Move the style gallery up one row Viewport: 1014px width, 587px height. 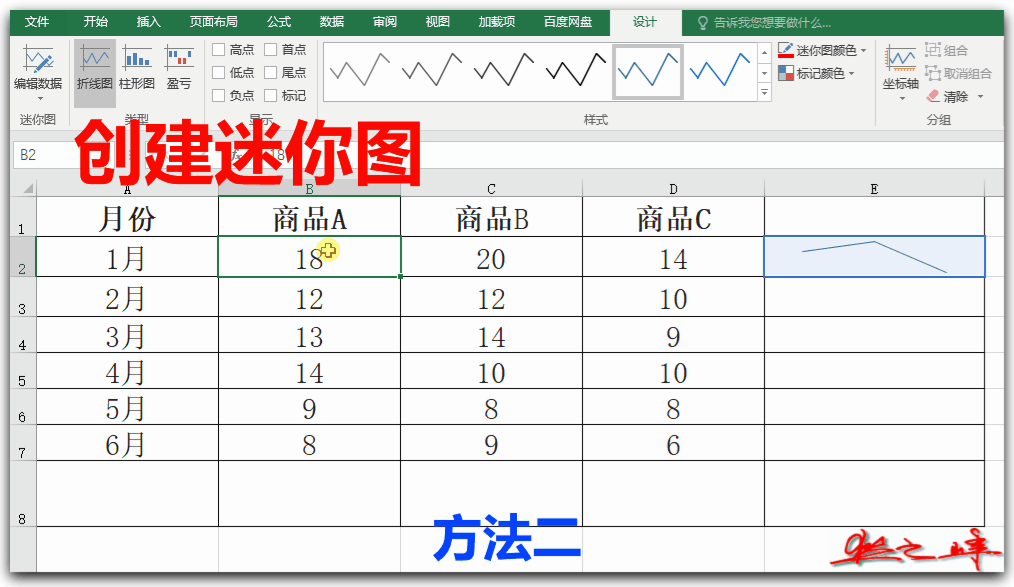click(764, 52)
